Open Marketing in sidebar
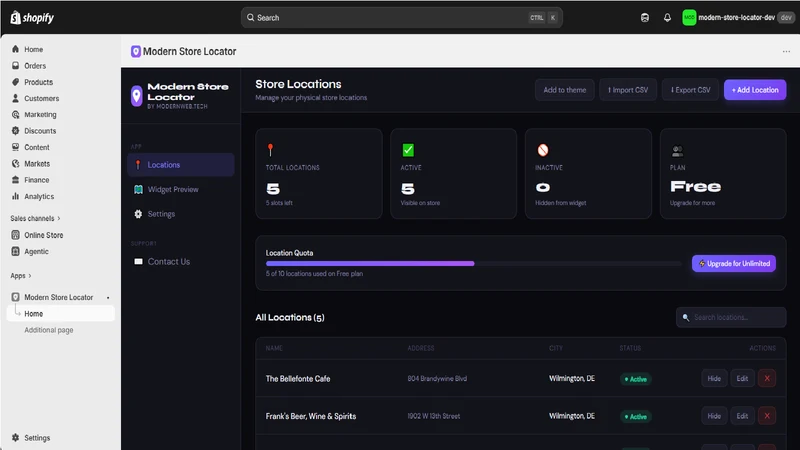The width and height of the screenshot is (800, 450). click(40, 115)
